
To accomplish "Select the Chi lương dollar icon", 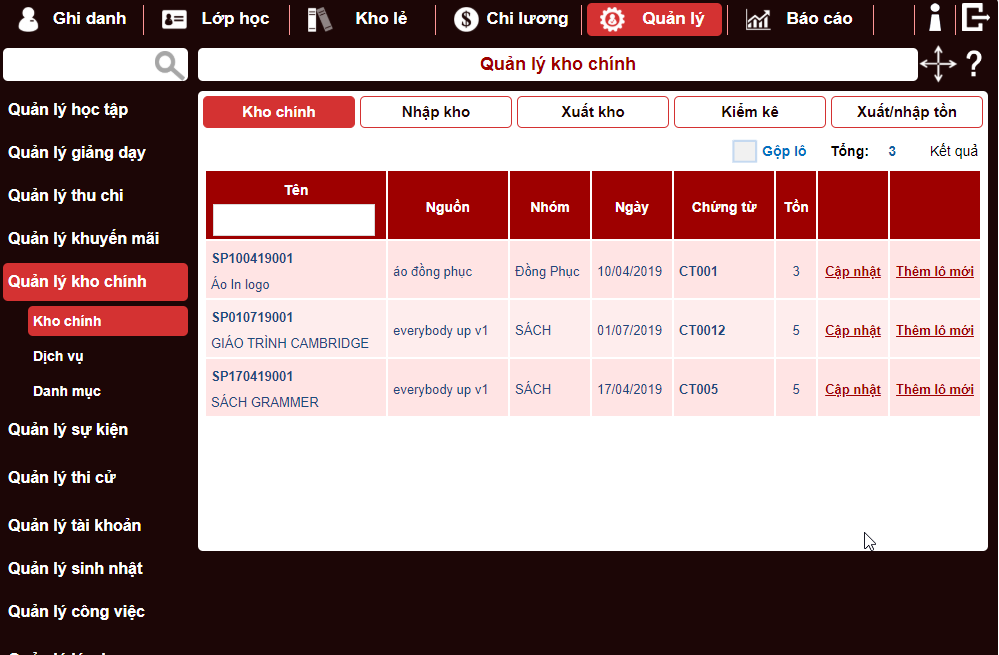I will (x=464, y=18).
